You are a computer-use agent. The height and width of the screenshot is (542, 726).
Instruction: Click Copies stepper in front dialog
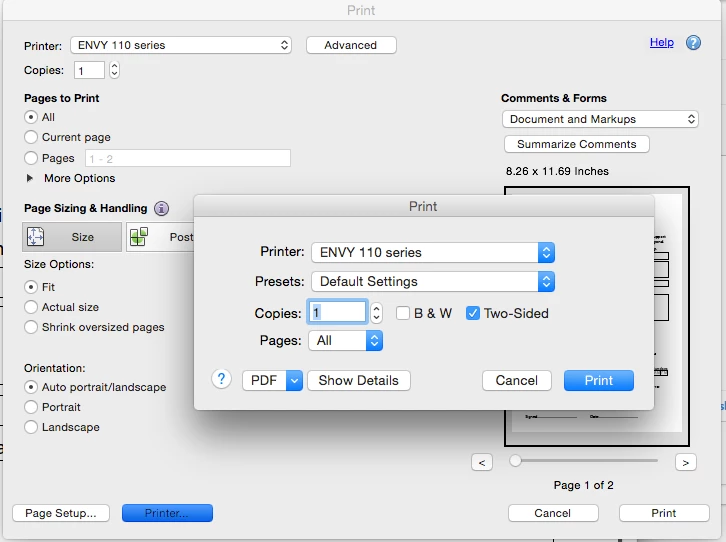pyautogui.click(x=376, y=313)
